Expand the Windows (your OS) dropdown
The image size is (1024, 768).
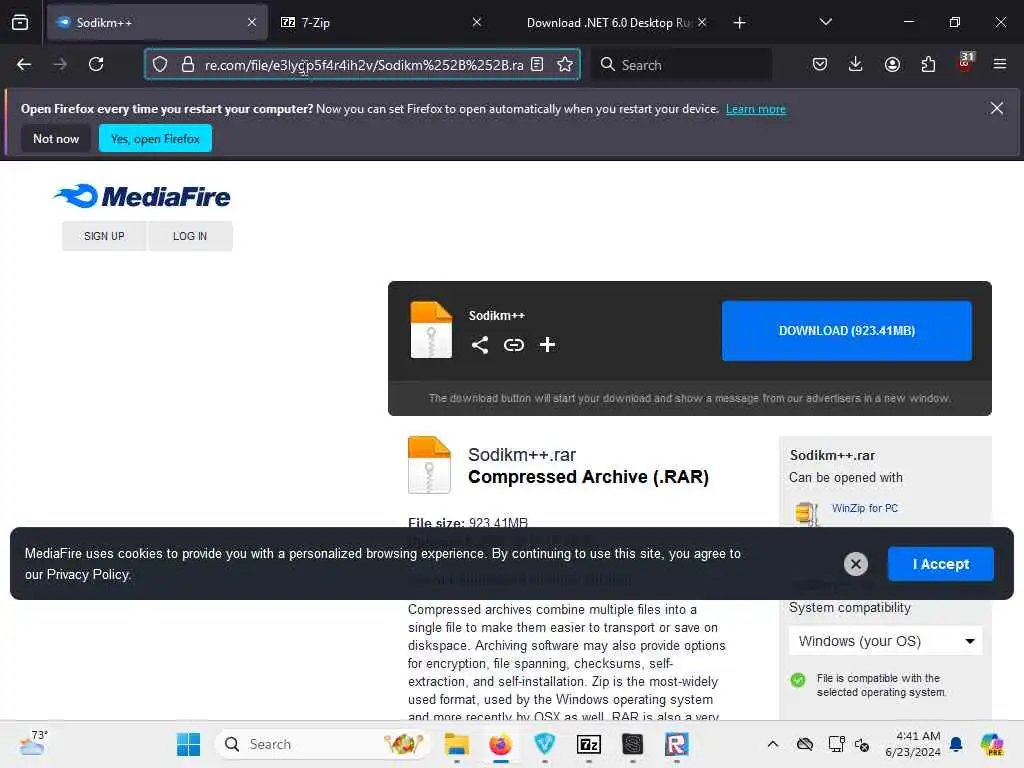pyautogui.click(x=886, y=641)
